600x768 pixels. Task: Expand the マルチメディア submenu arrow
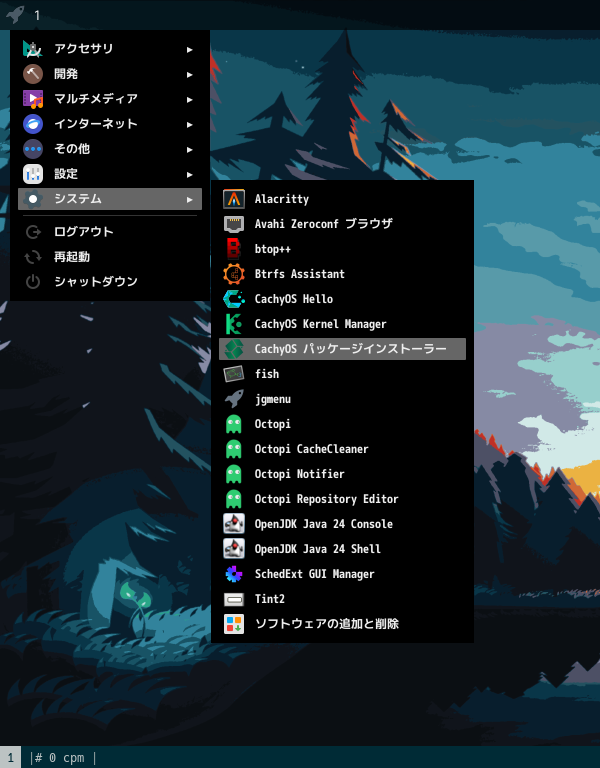tap(190, 99)
